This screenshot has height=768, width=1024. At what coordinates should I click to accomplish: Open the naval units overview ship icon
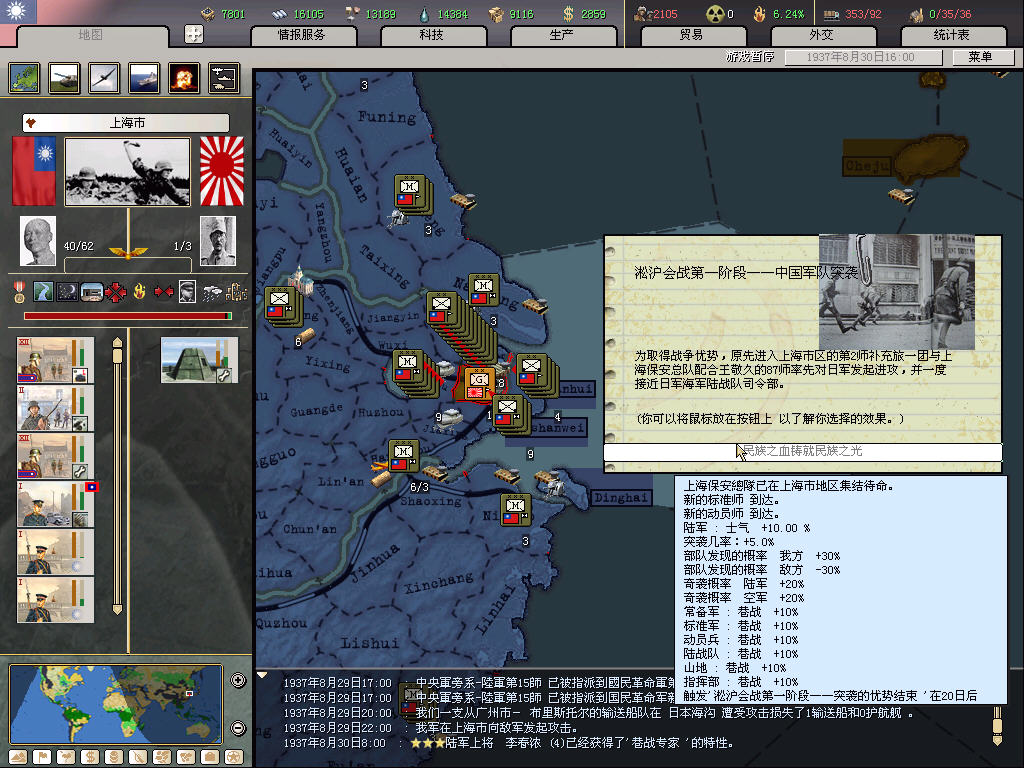[x=144, y=78]
